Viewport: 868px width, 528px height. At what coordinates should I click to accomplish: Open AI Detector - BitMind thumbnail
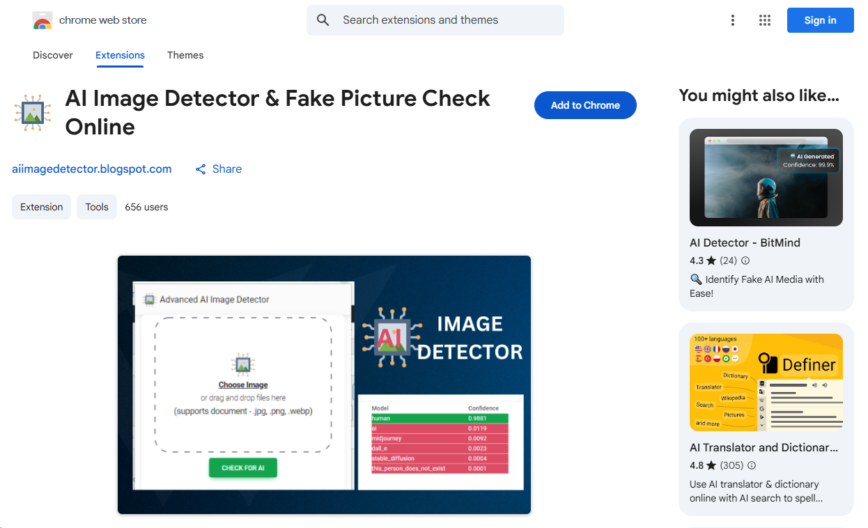click(766, 178)
